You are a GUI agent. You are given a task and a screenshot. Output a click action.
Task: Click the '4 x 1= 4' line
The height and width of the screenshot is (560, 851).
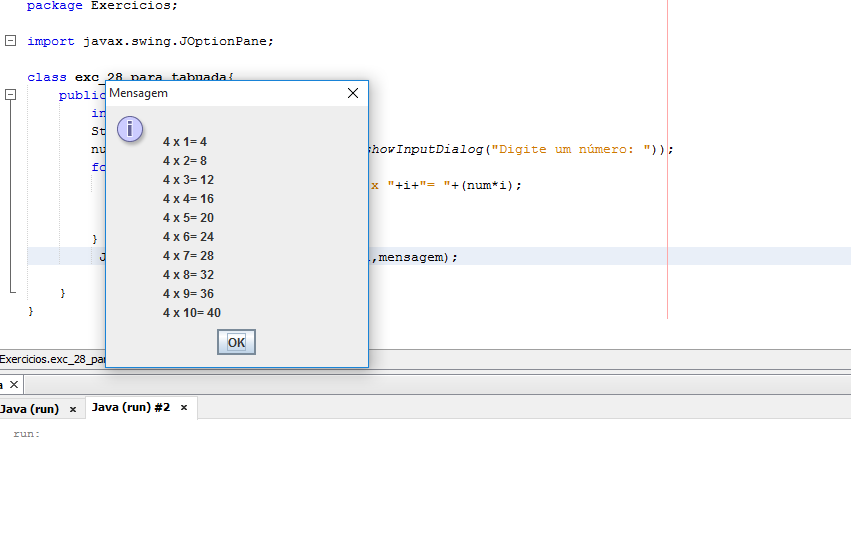[x=185, y=142]
